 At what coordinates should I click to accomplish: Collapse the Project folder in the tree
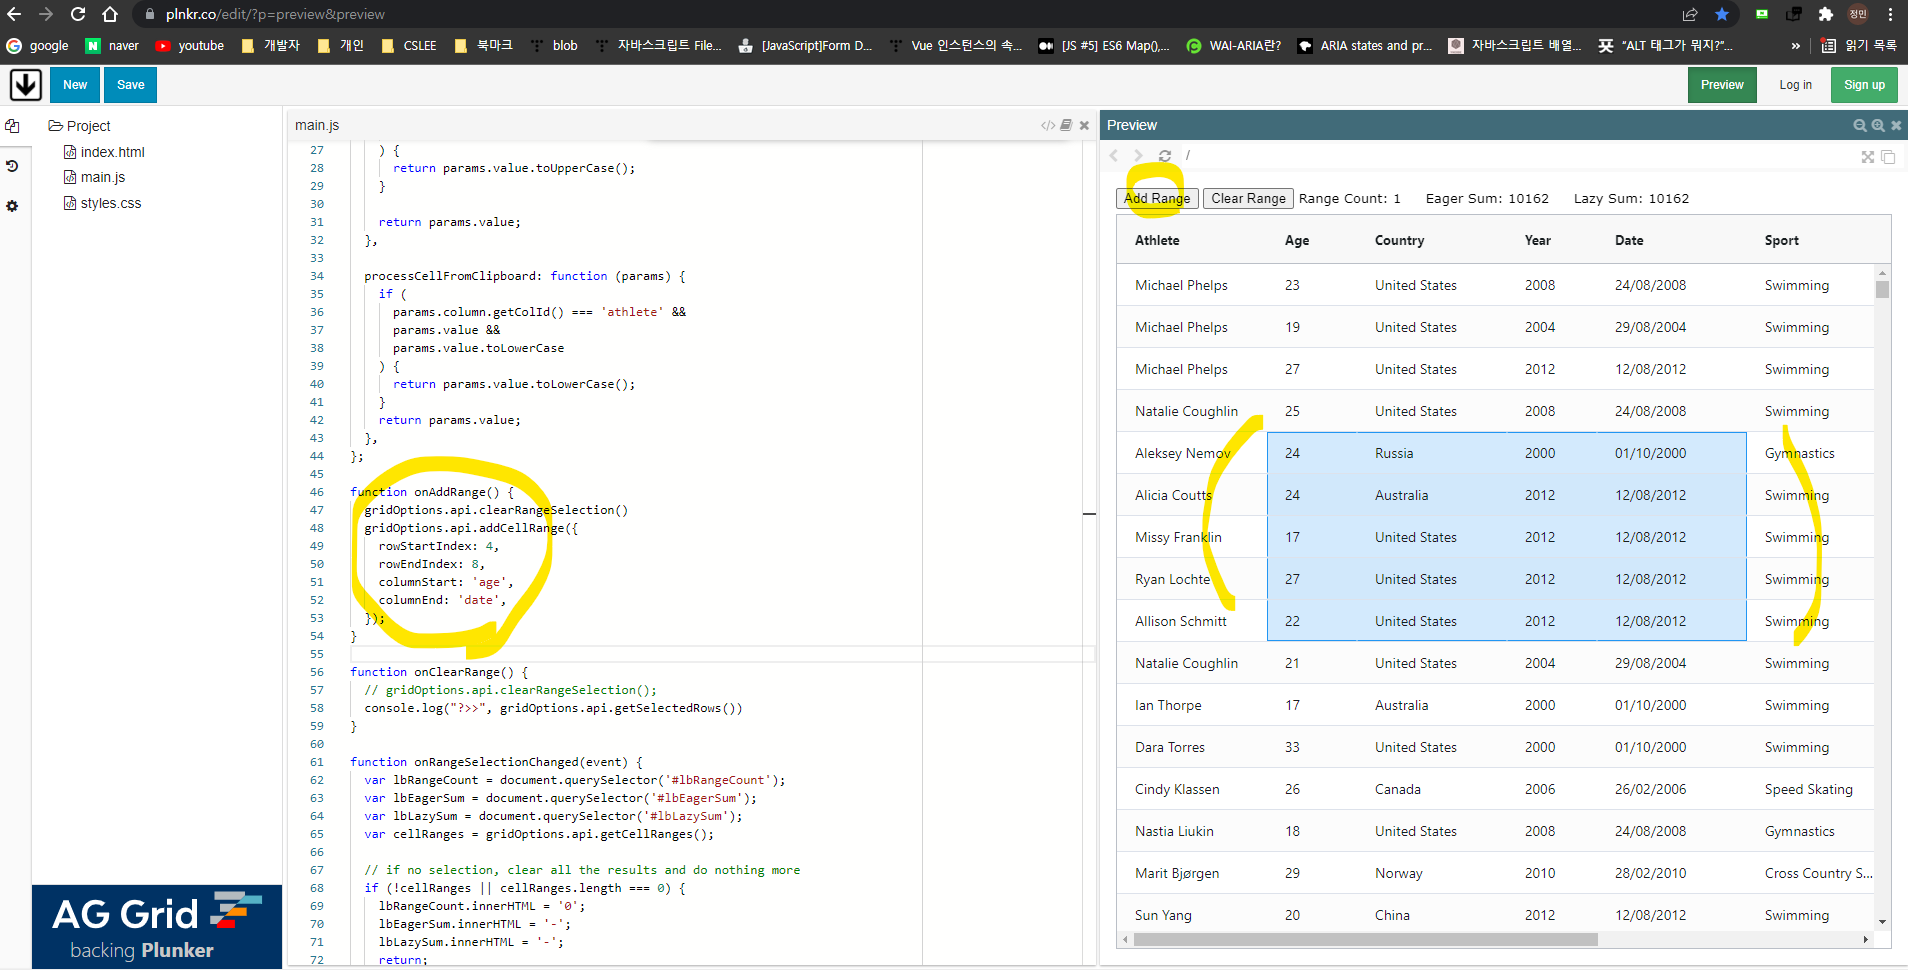pyautogui.click(x=79, y=126)
